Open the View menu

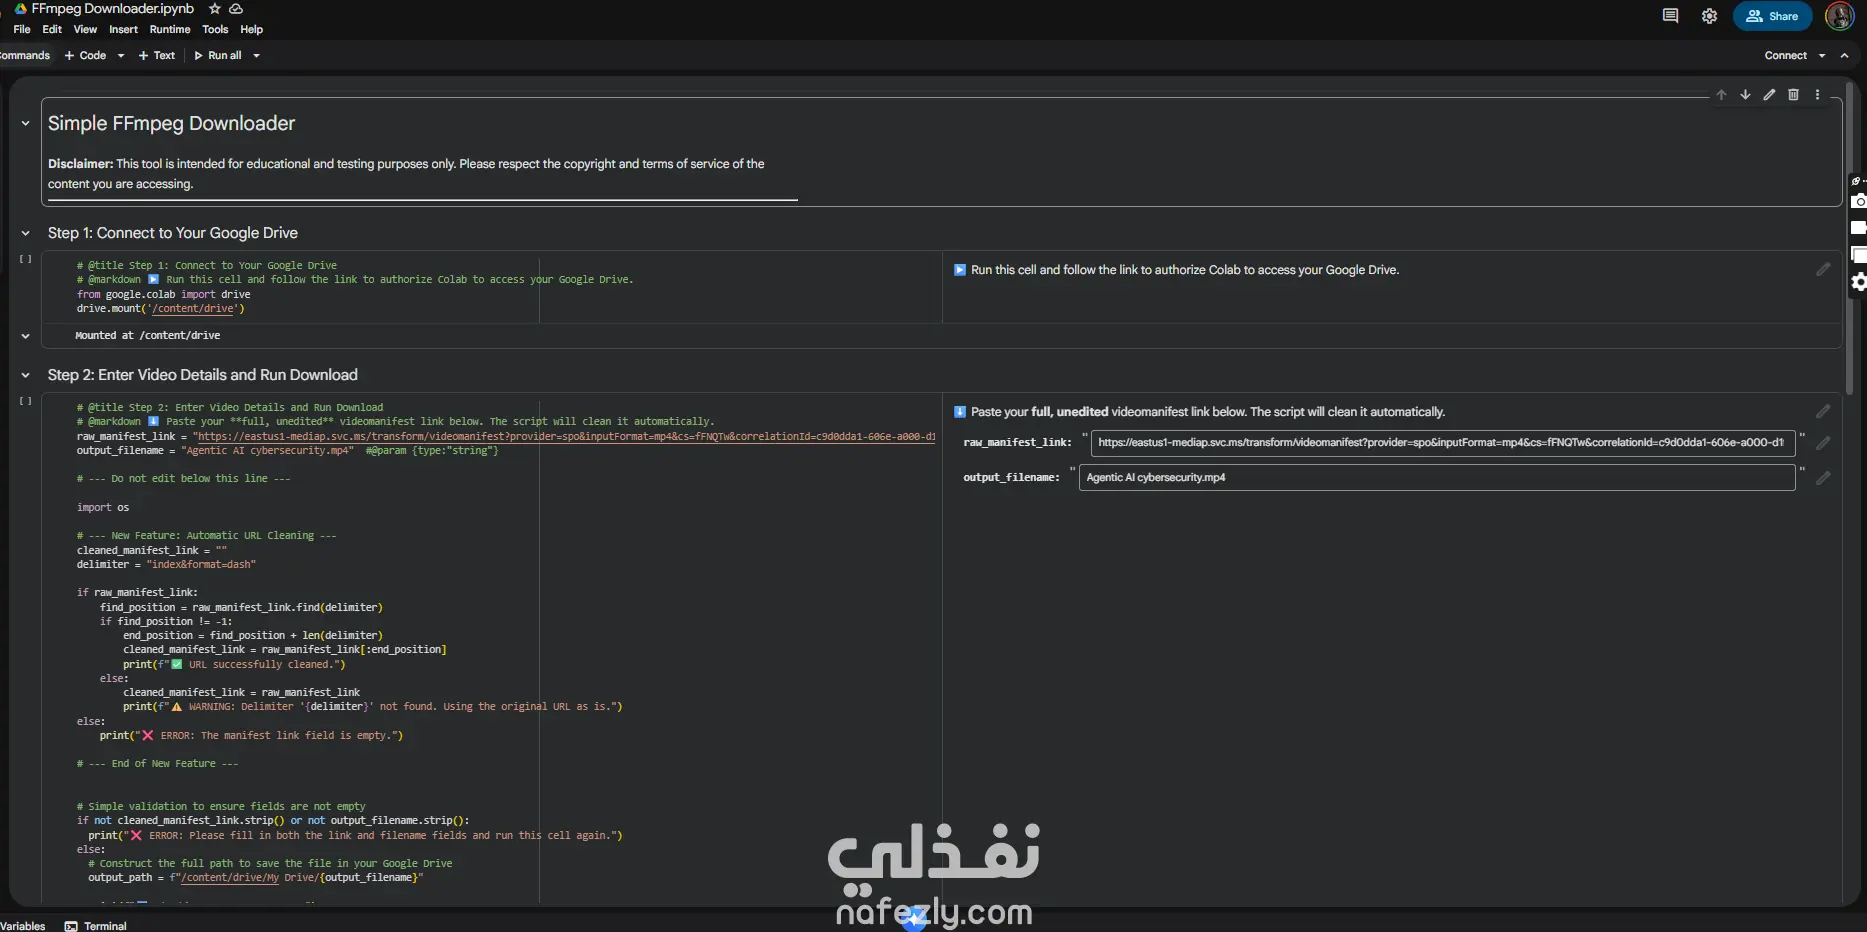click(x=85, y=30)
